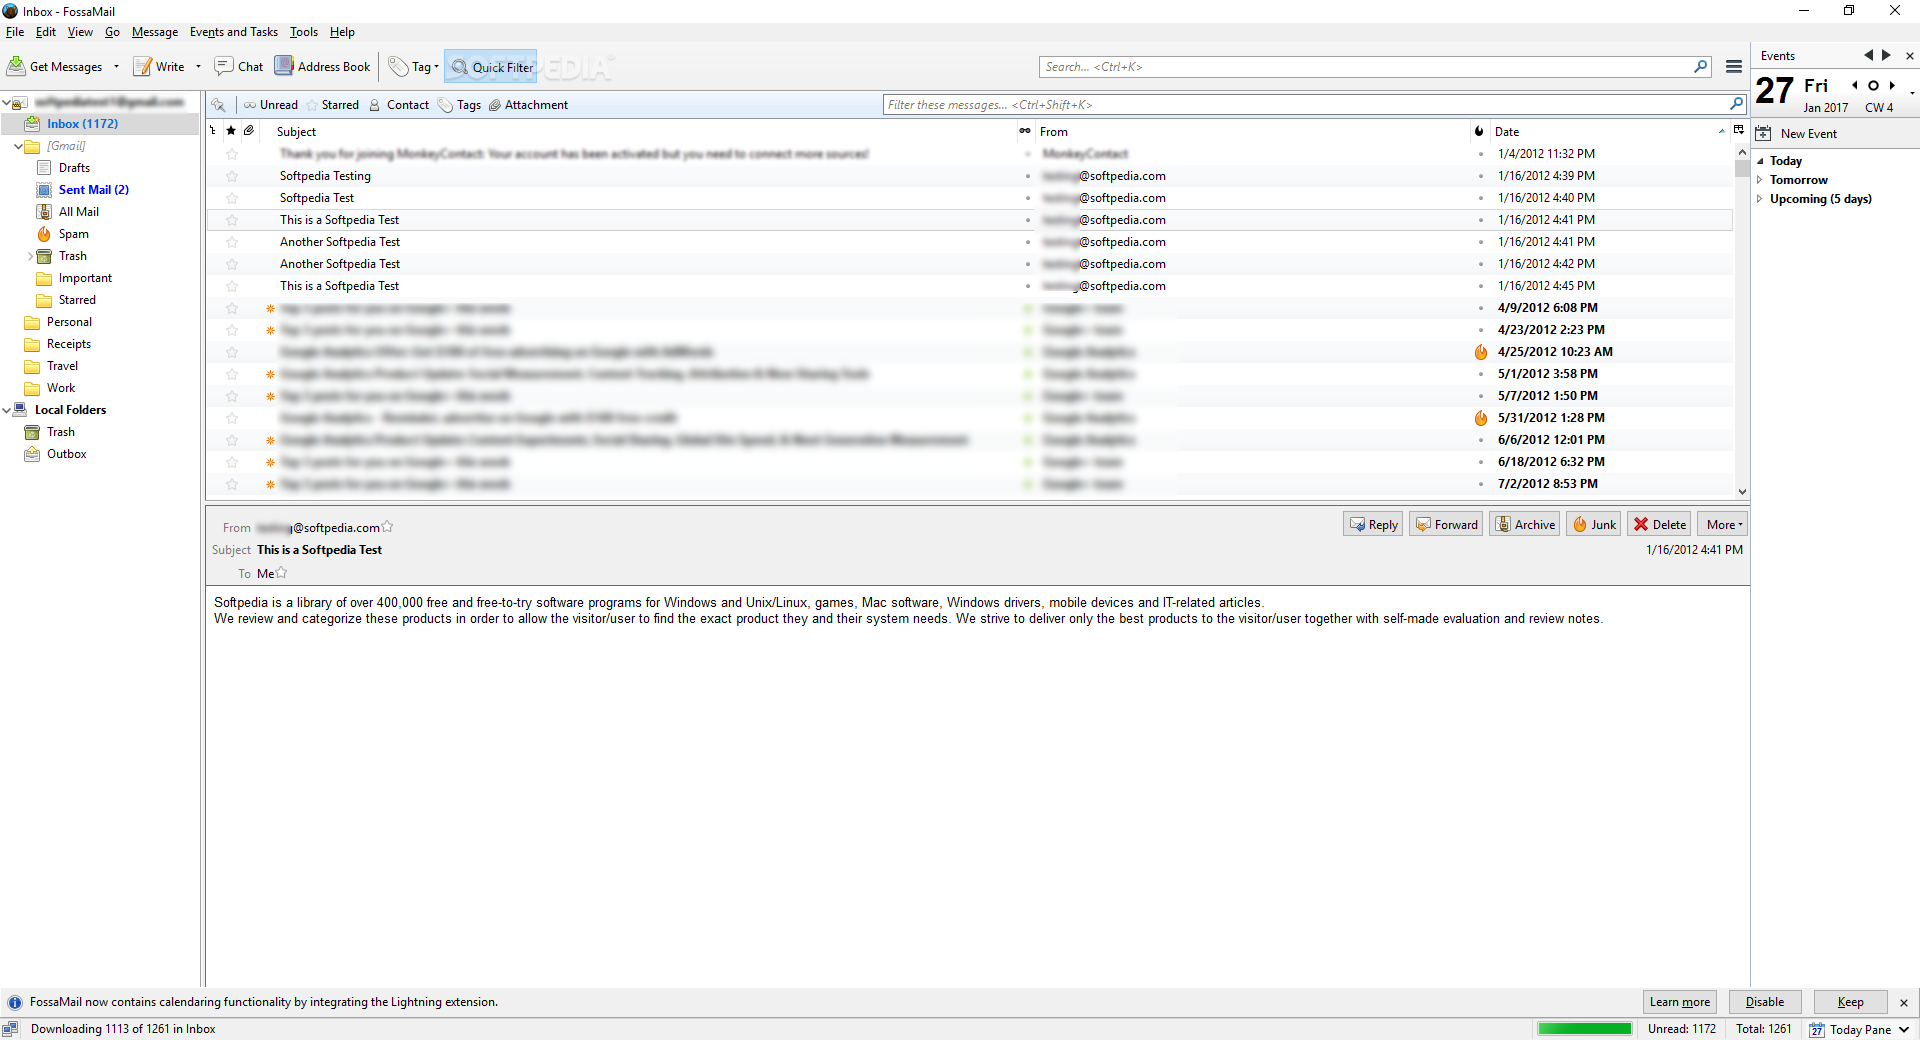Go to next day in Today Pane

[x=1892, y=85]
